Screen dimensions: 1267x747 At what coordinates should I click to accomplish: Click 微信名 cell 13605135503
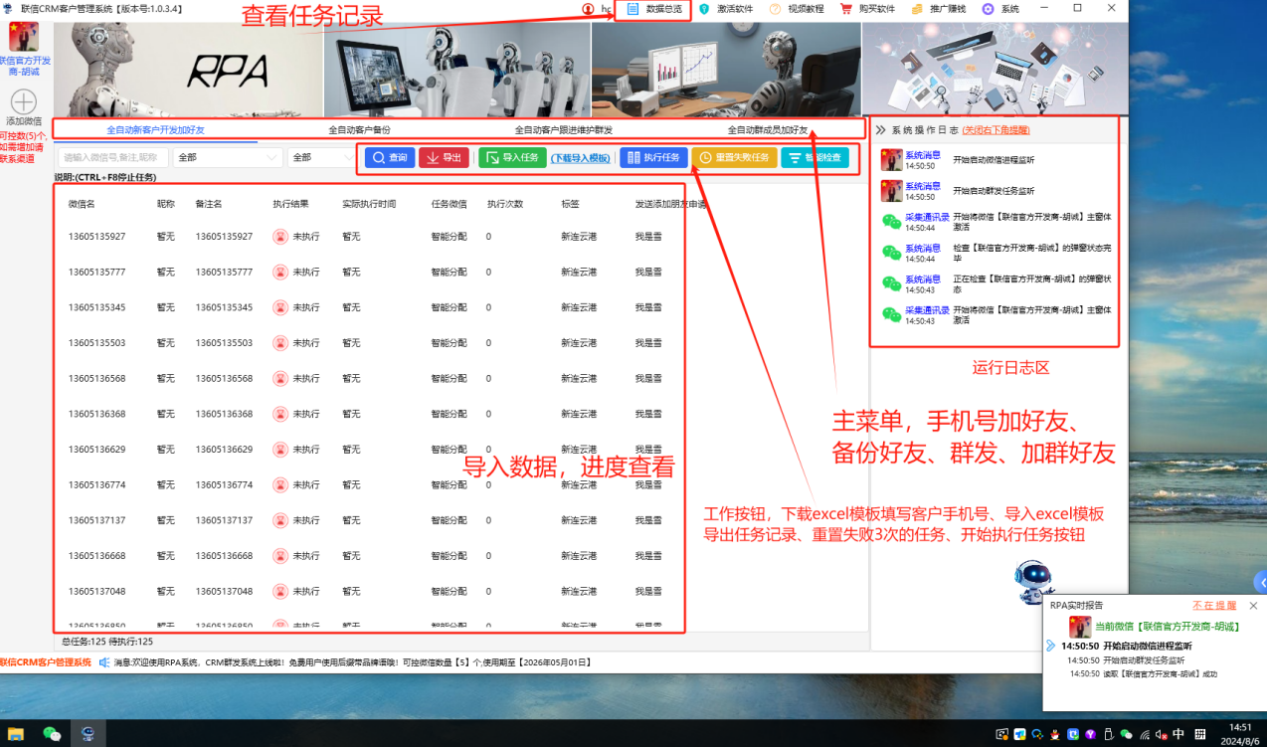(x=97, y=343)
